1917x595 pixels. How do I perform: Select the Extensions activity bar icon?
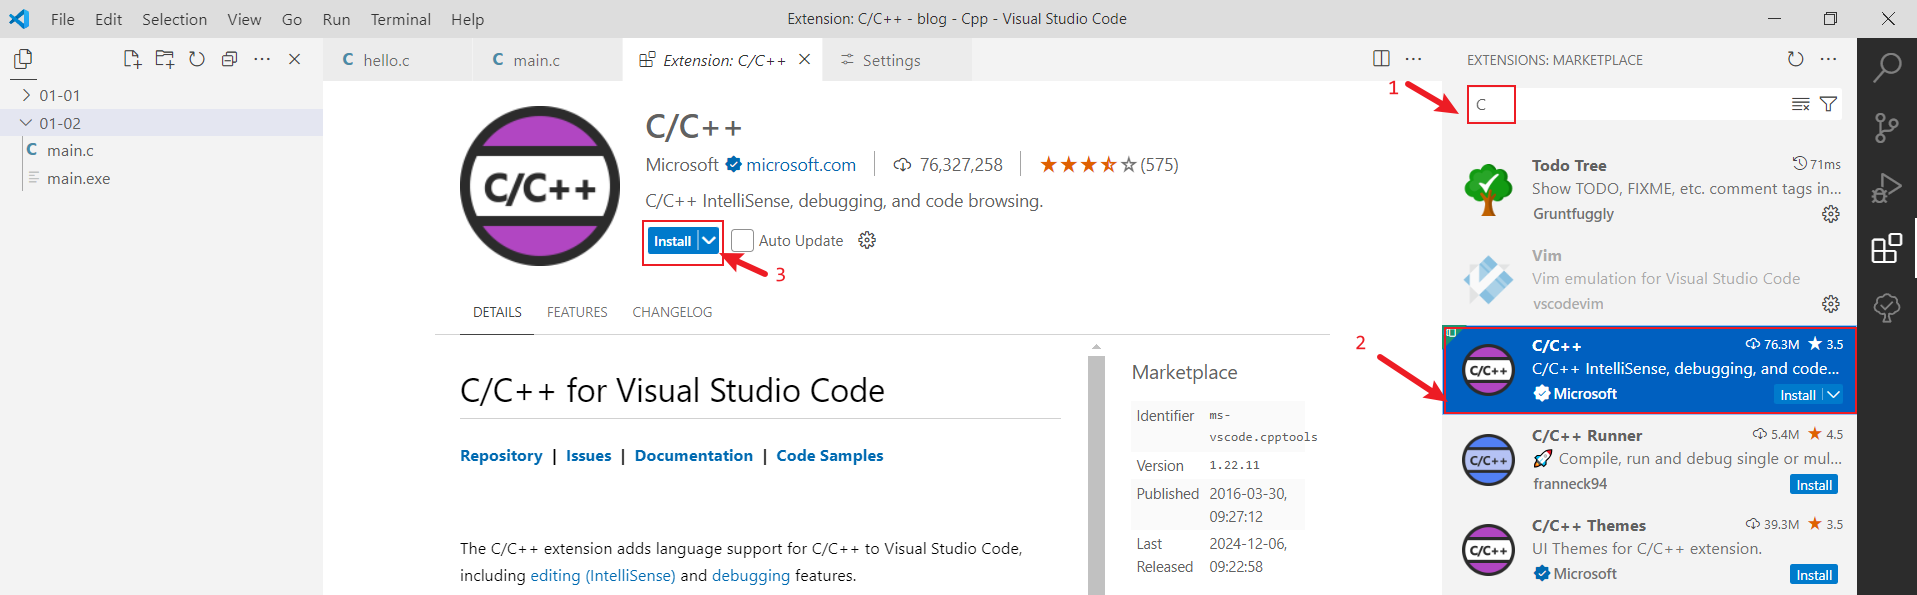point(1887,248)
